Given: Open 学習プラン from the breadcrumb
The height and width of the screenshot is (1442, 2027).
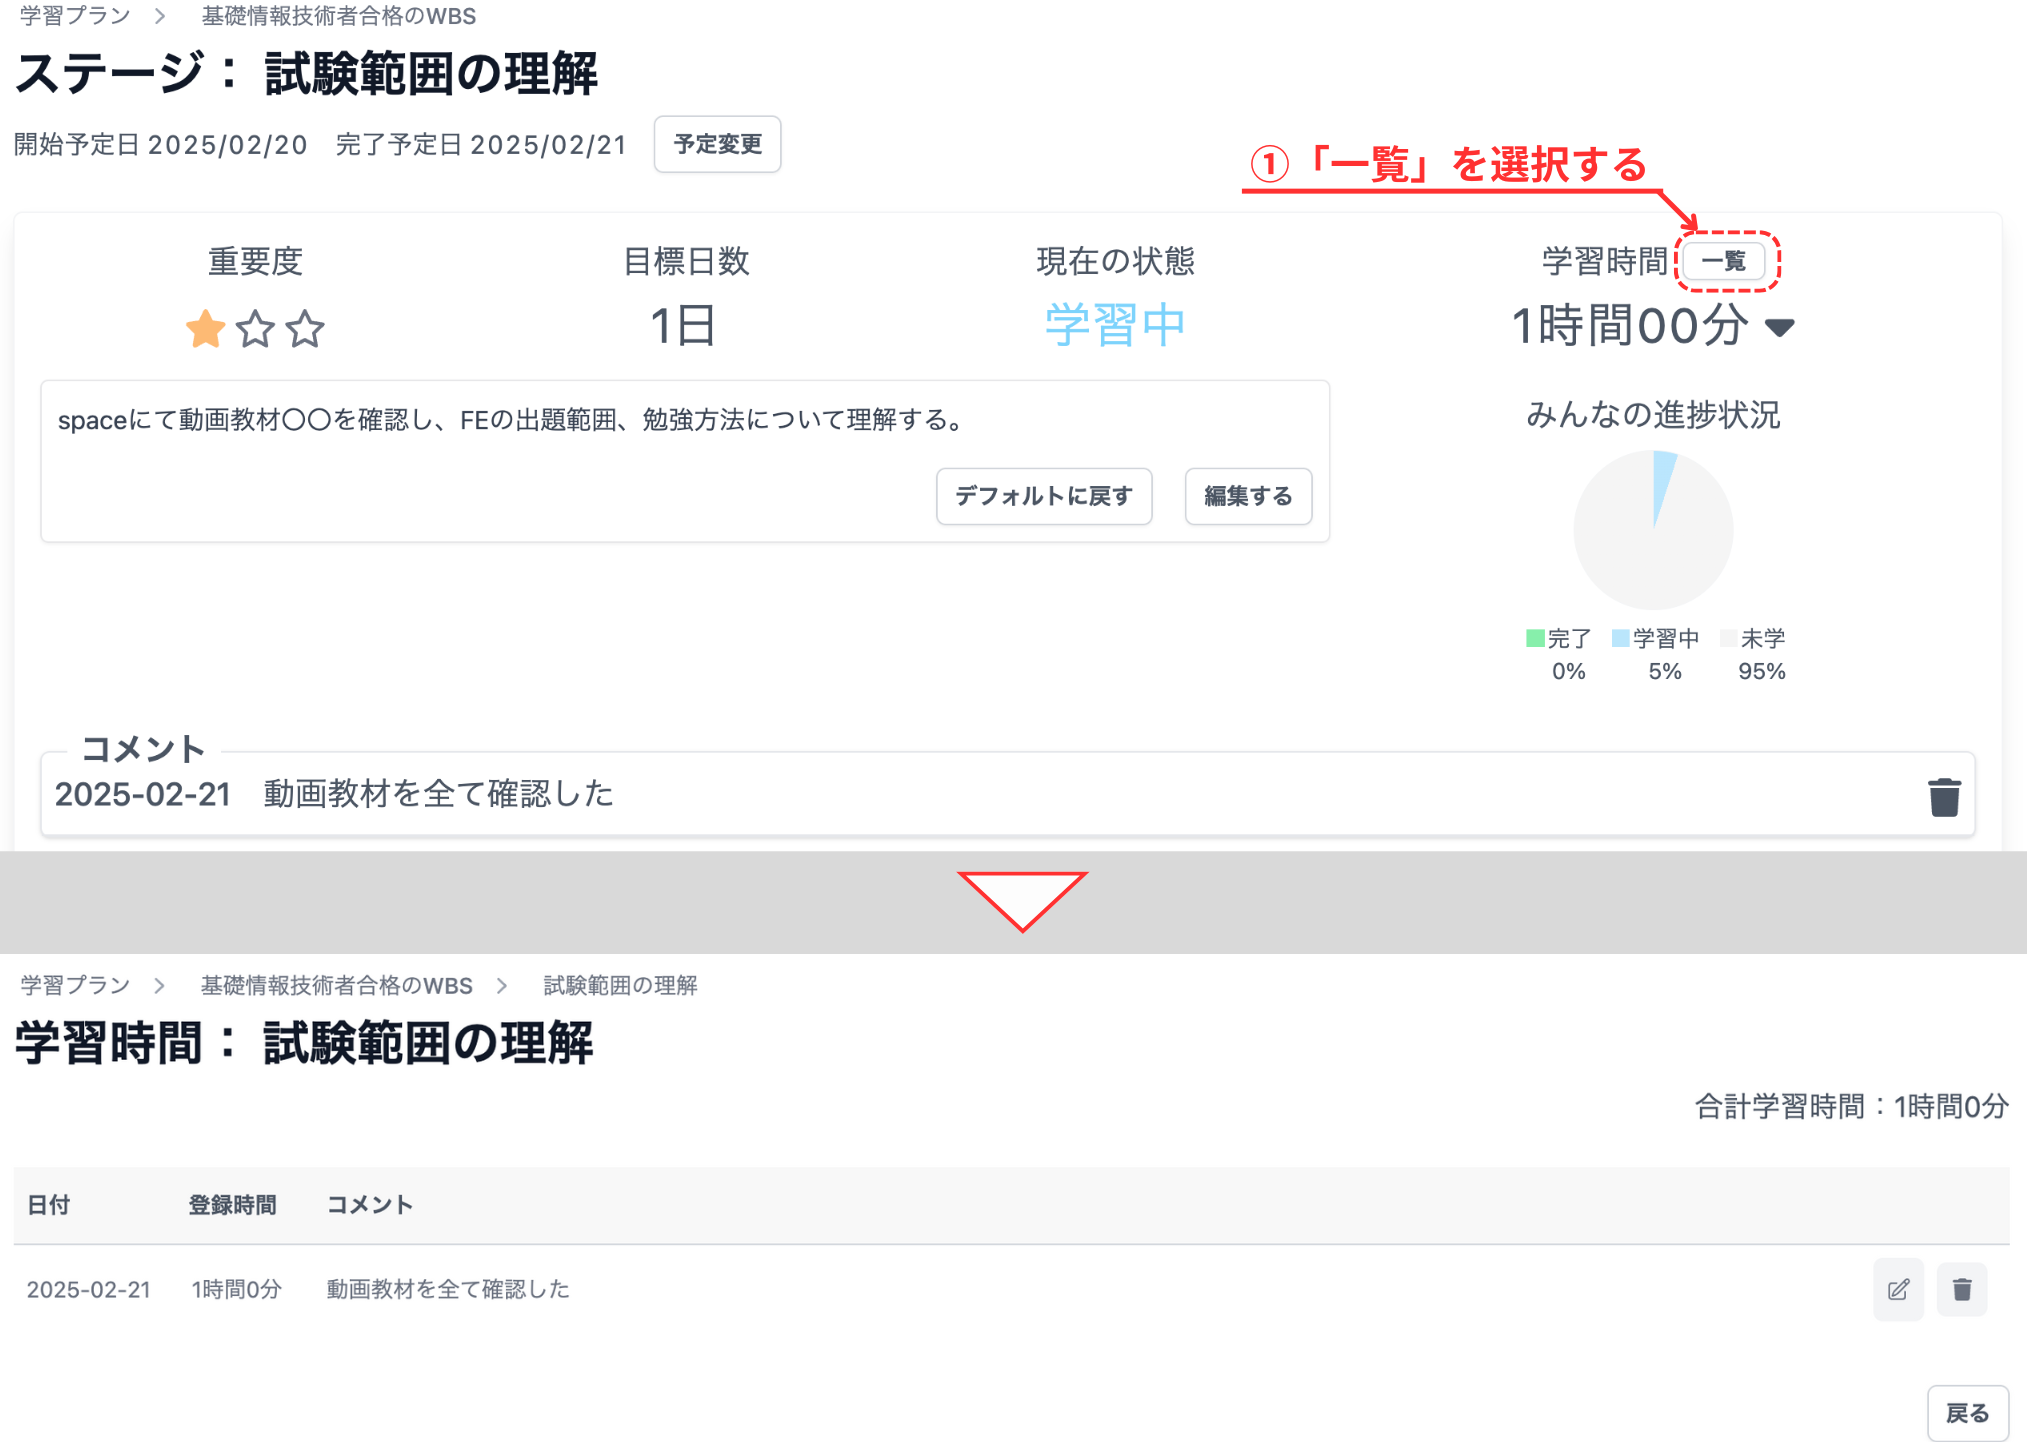Looking at the screenshot, I should click(x=73, y=16).
